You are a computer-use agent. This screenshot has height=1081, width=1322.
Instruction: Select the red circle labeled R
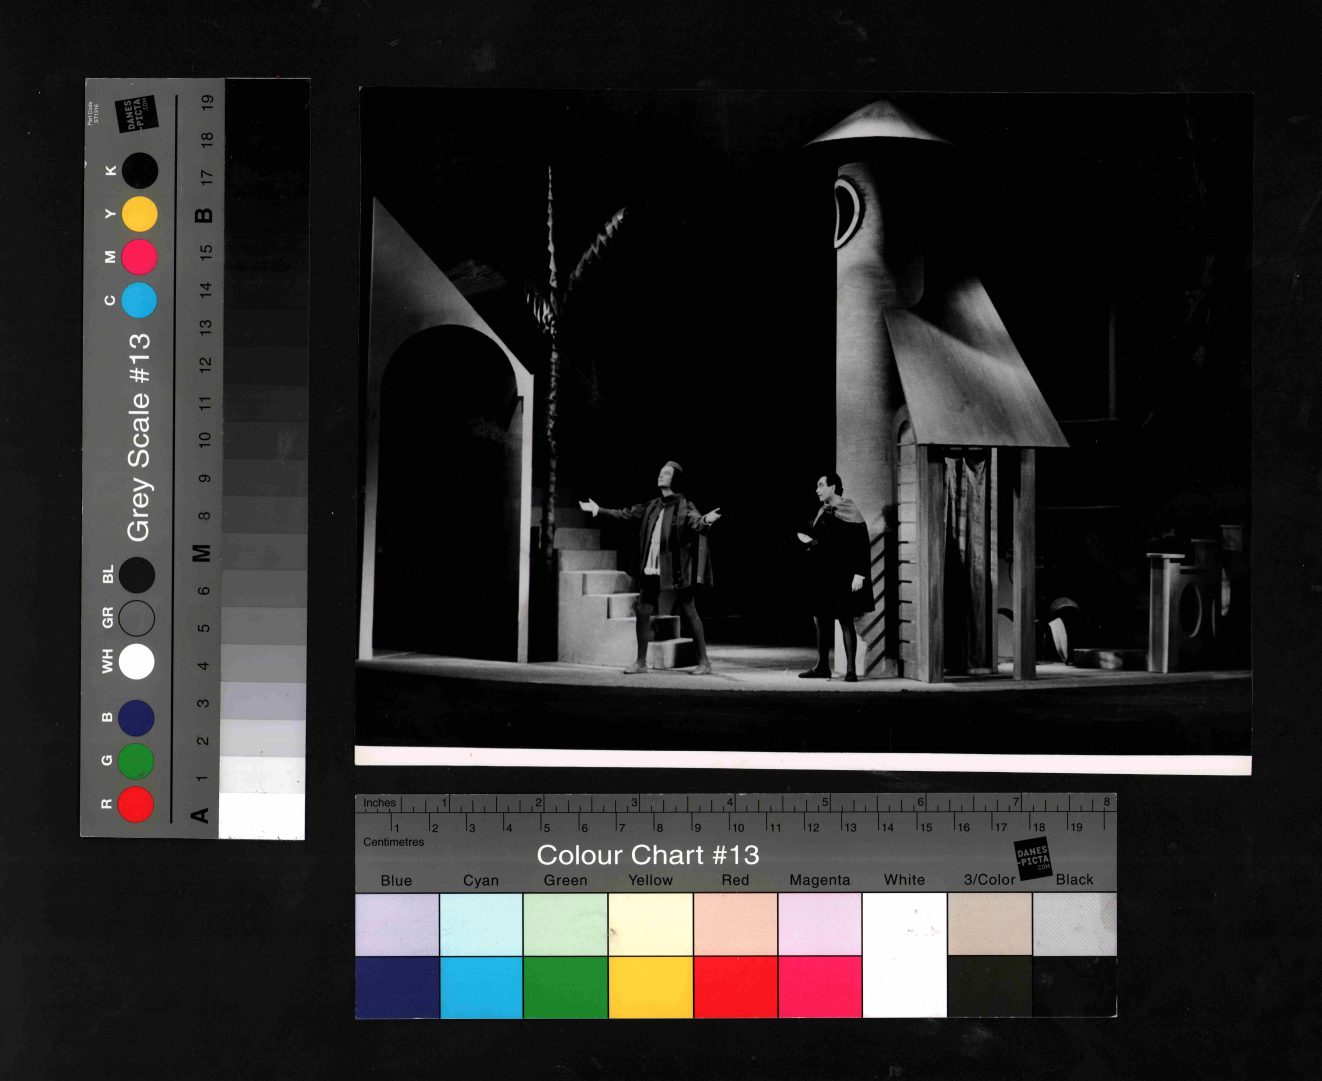click(136, 804)
